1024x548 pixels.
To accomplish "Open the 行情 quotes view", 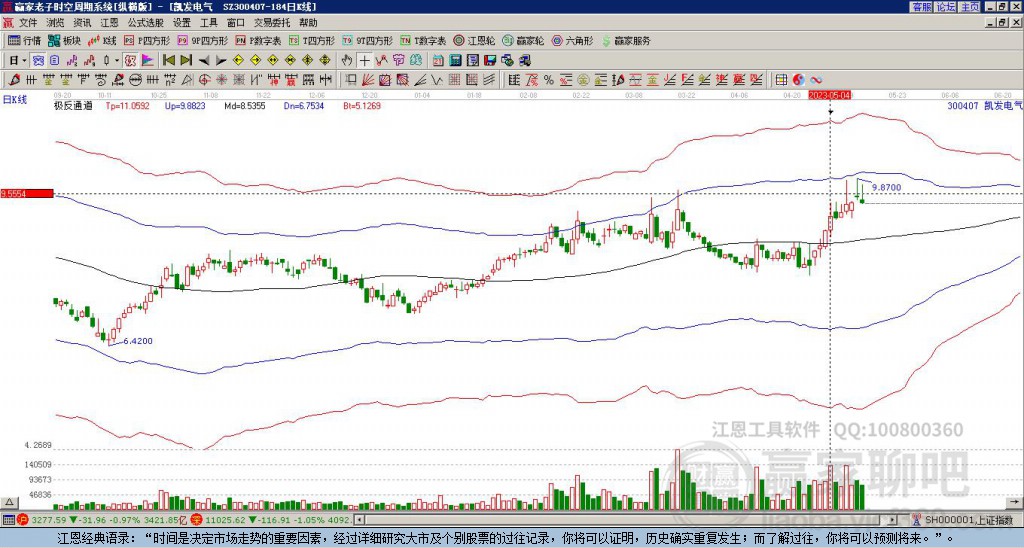I will 24,40.
